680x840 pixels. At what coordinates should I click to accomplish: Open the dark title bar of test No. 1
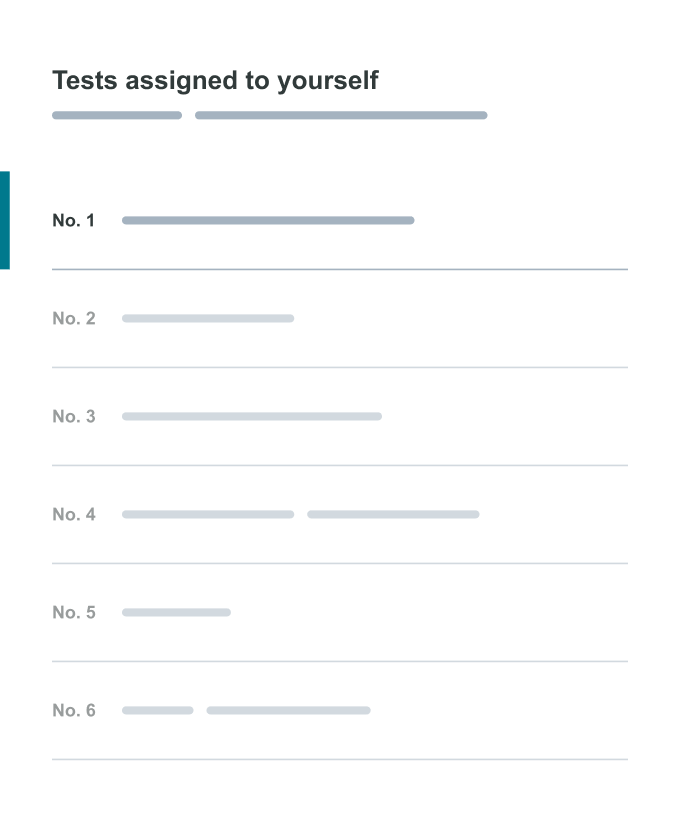click(268, 220)
